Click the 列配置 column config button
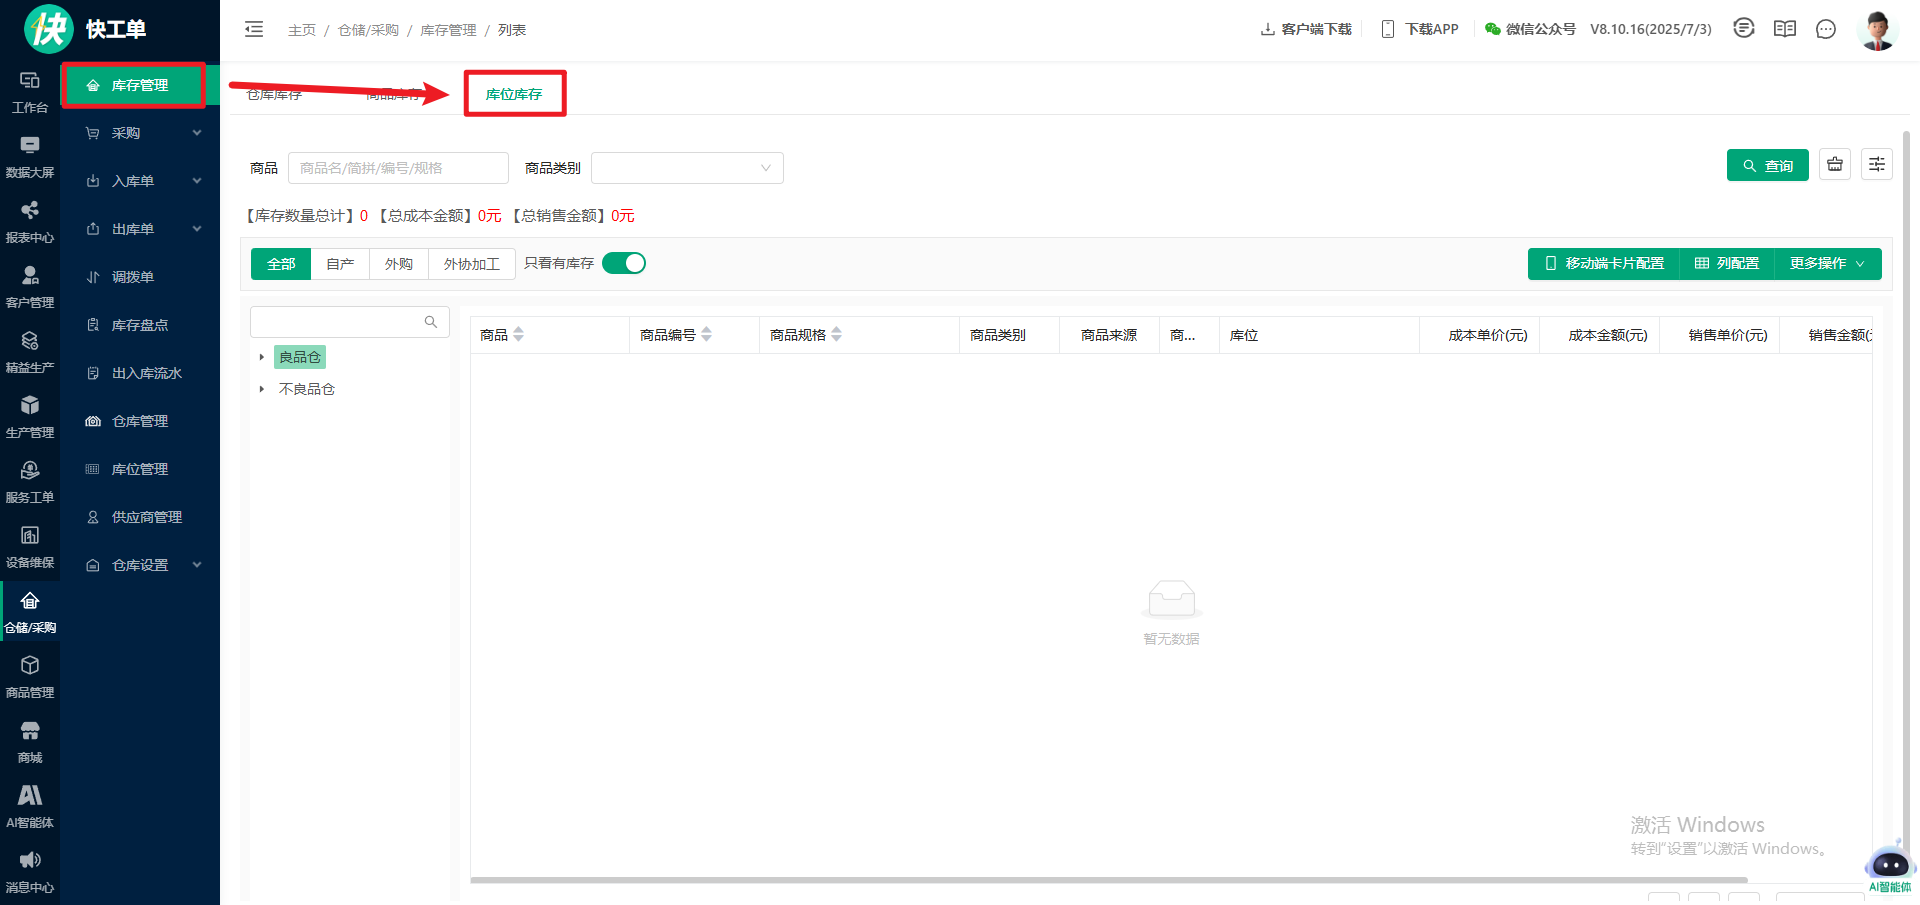1920x905 pixels. (1727, 264)
